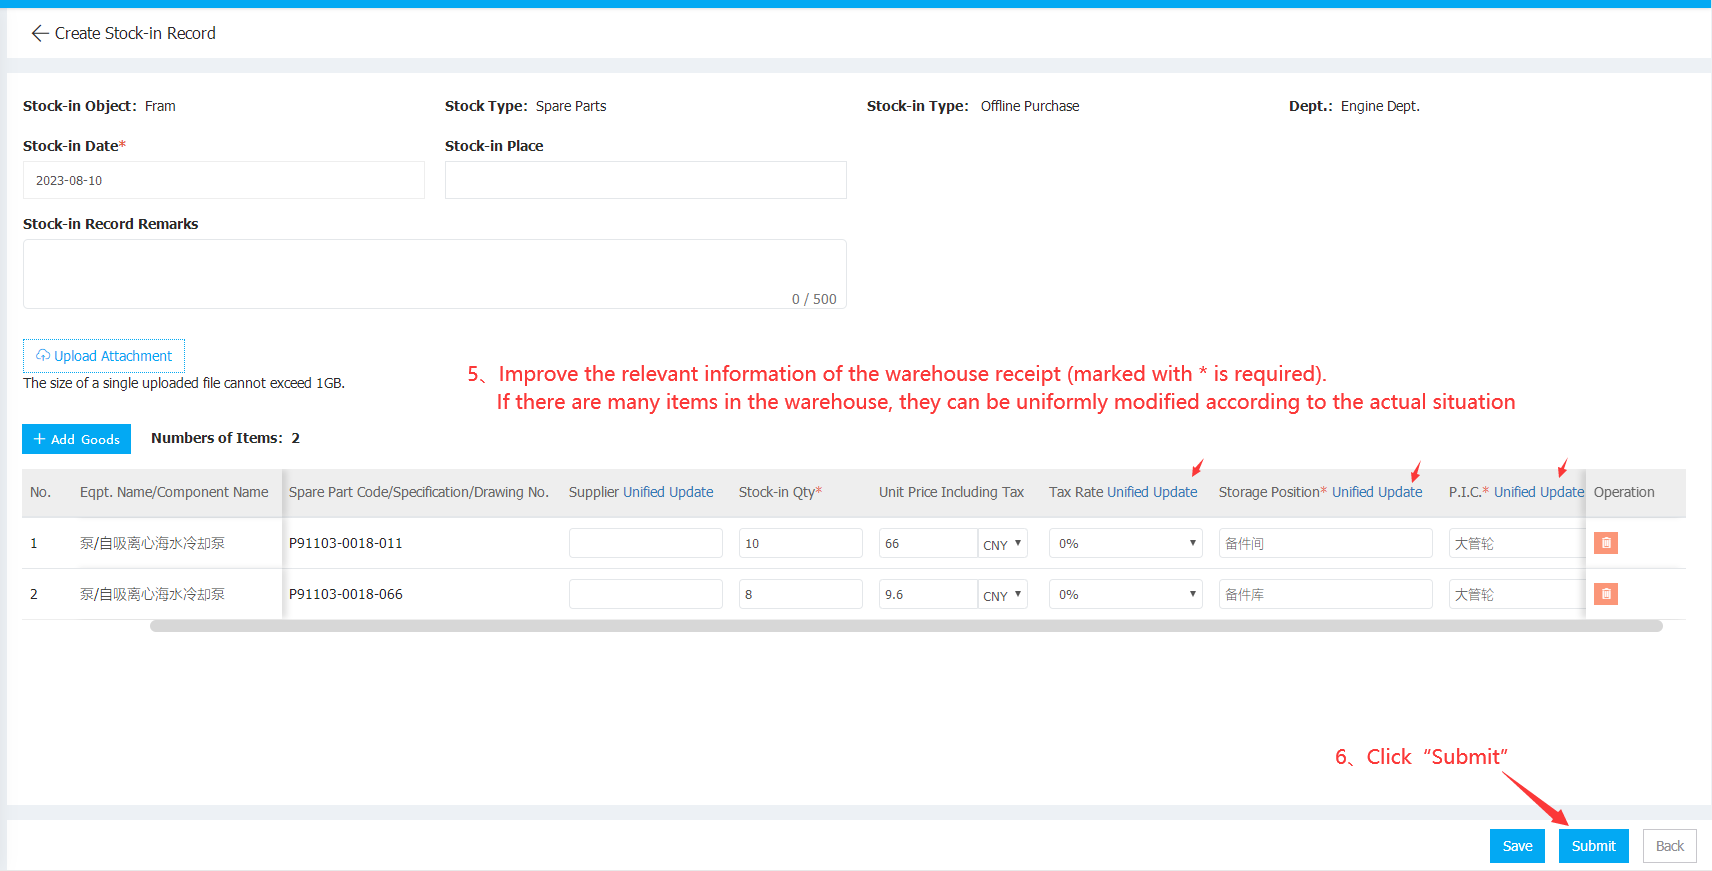Save the stock-in record

1517,846
